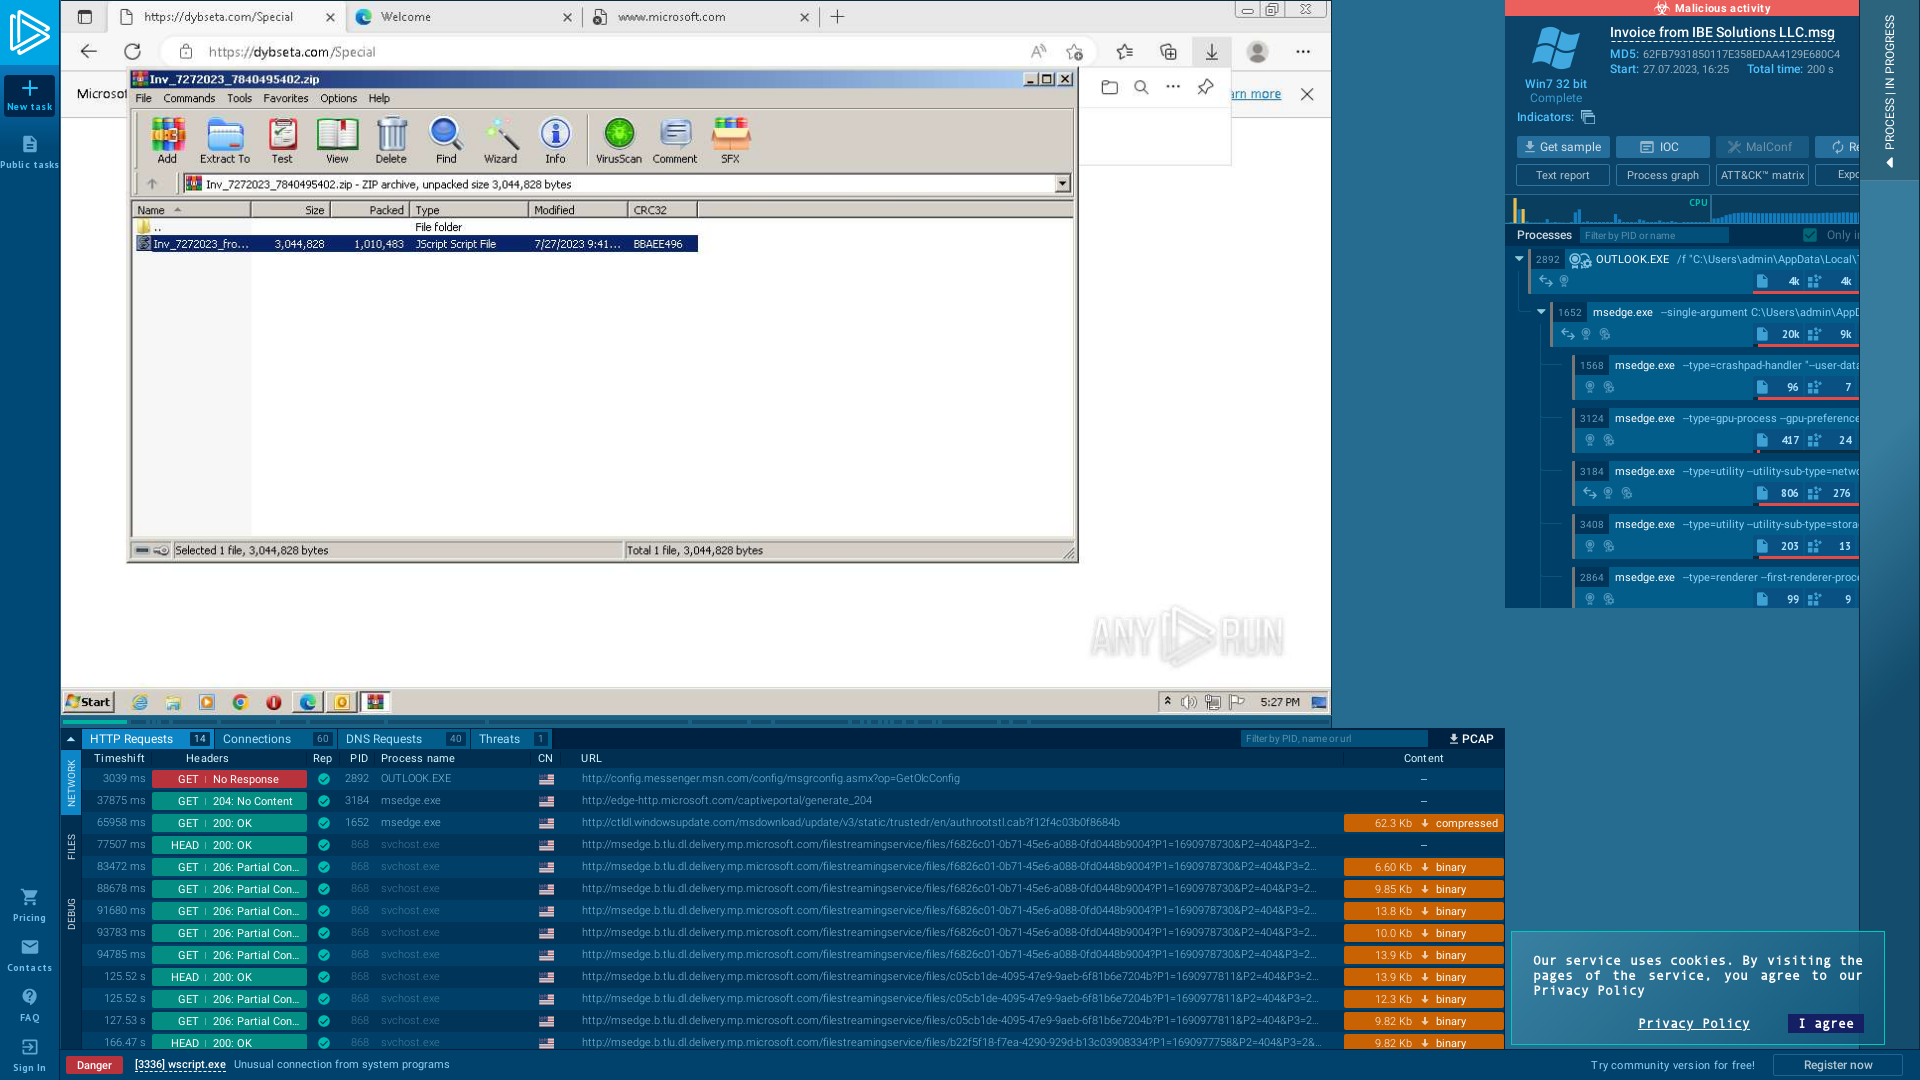Collapse the network panel with the arrow
Screen dimensions: 1920x1080
click(x=71, y=739)
